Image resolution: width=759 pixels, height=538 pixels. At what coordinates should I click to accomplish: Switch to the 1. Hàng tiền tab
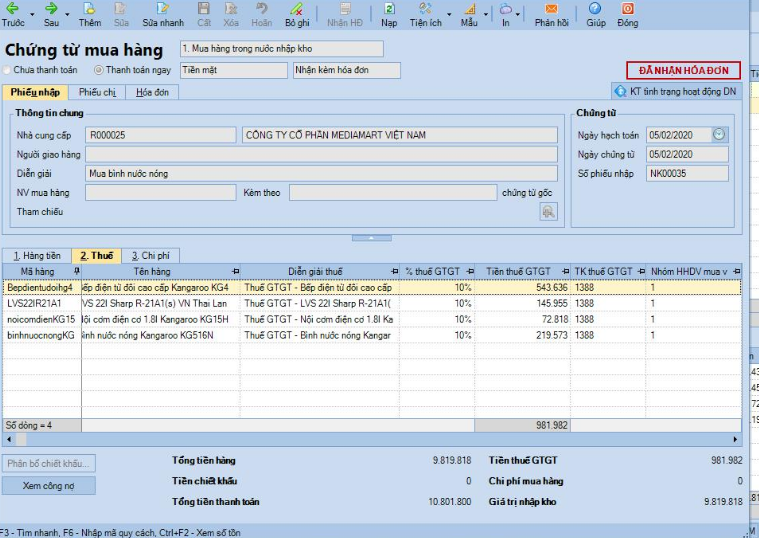click(x=36, y=256)
